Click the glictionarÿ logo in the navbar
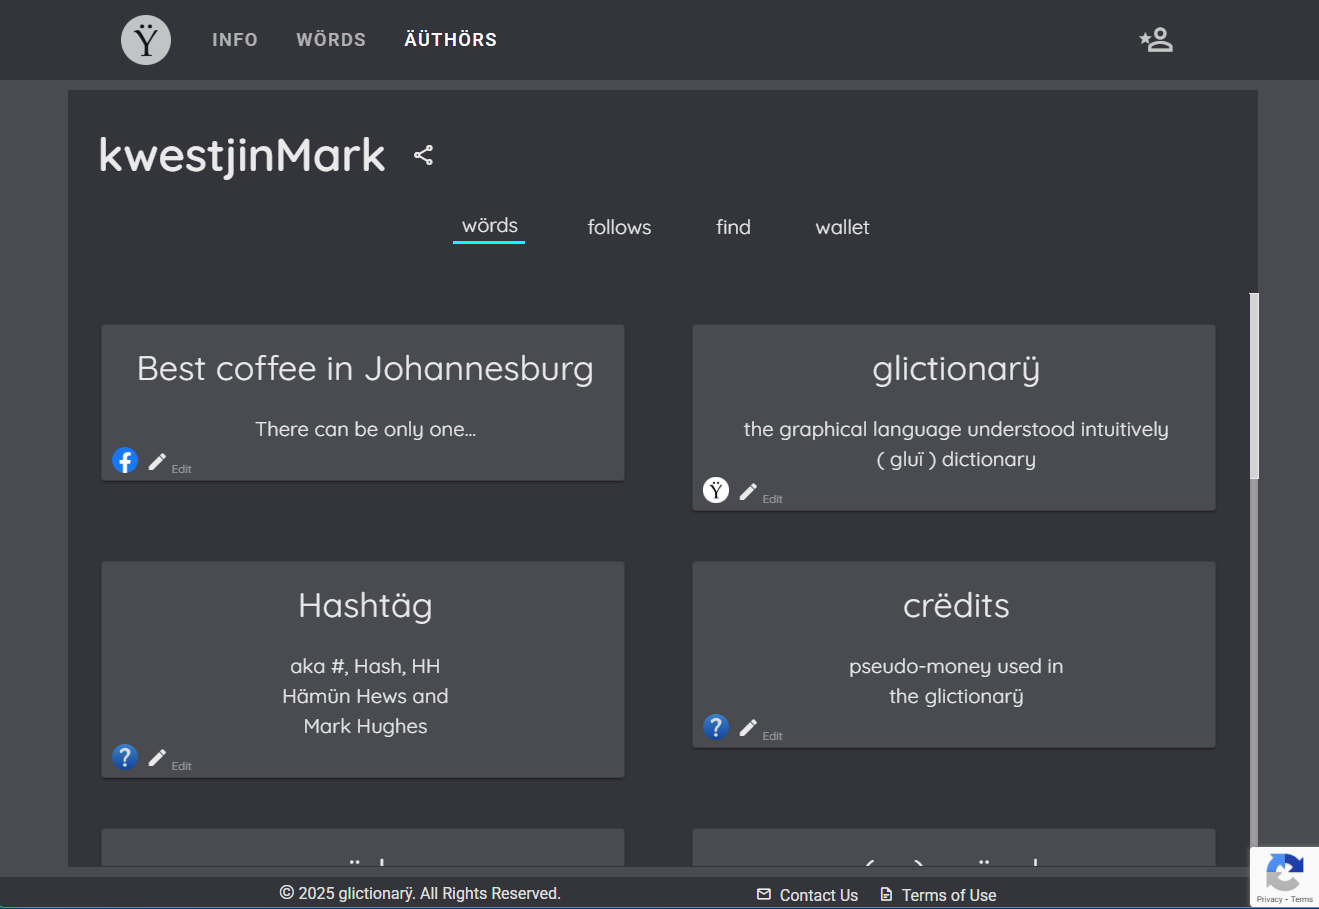 pyautogui.click(x=145, y=39)
